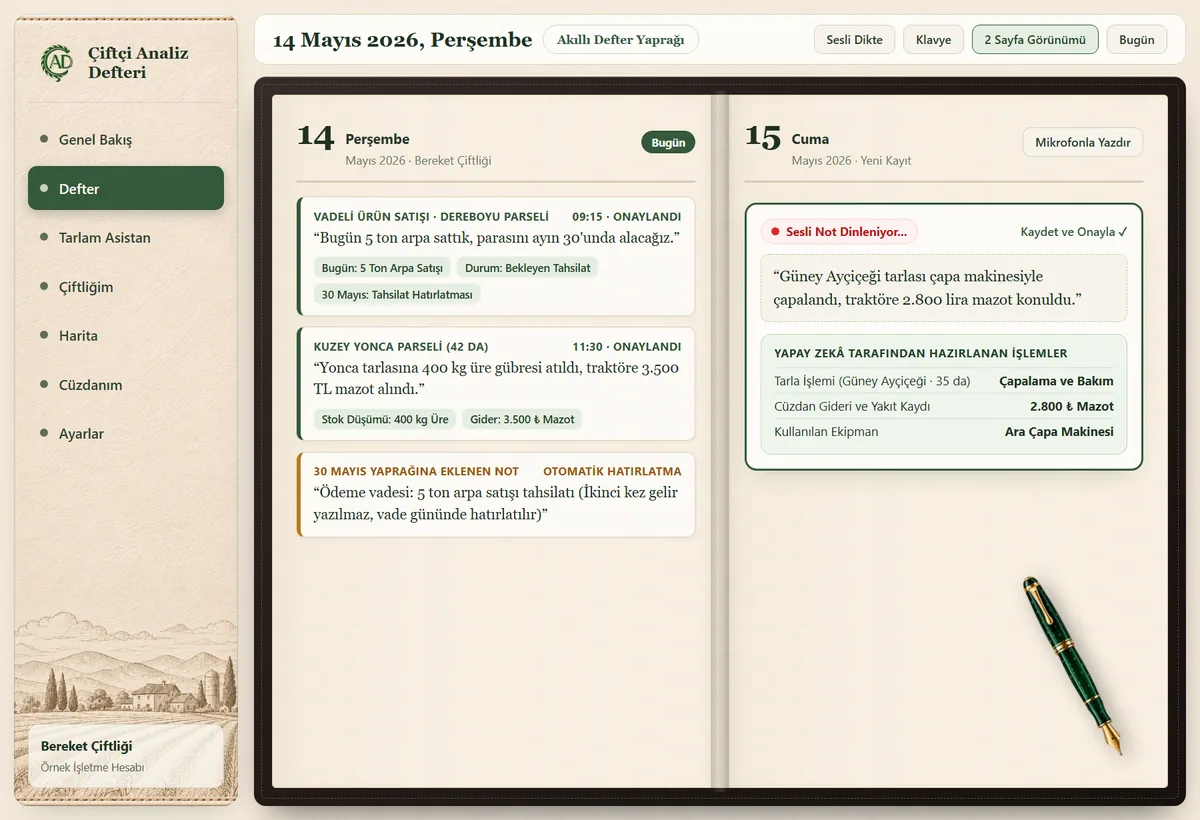Open Genel Bakış in the sidebar
1200x820 pixels.
pos(126,140)
